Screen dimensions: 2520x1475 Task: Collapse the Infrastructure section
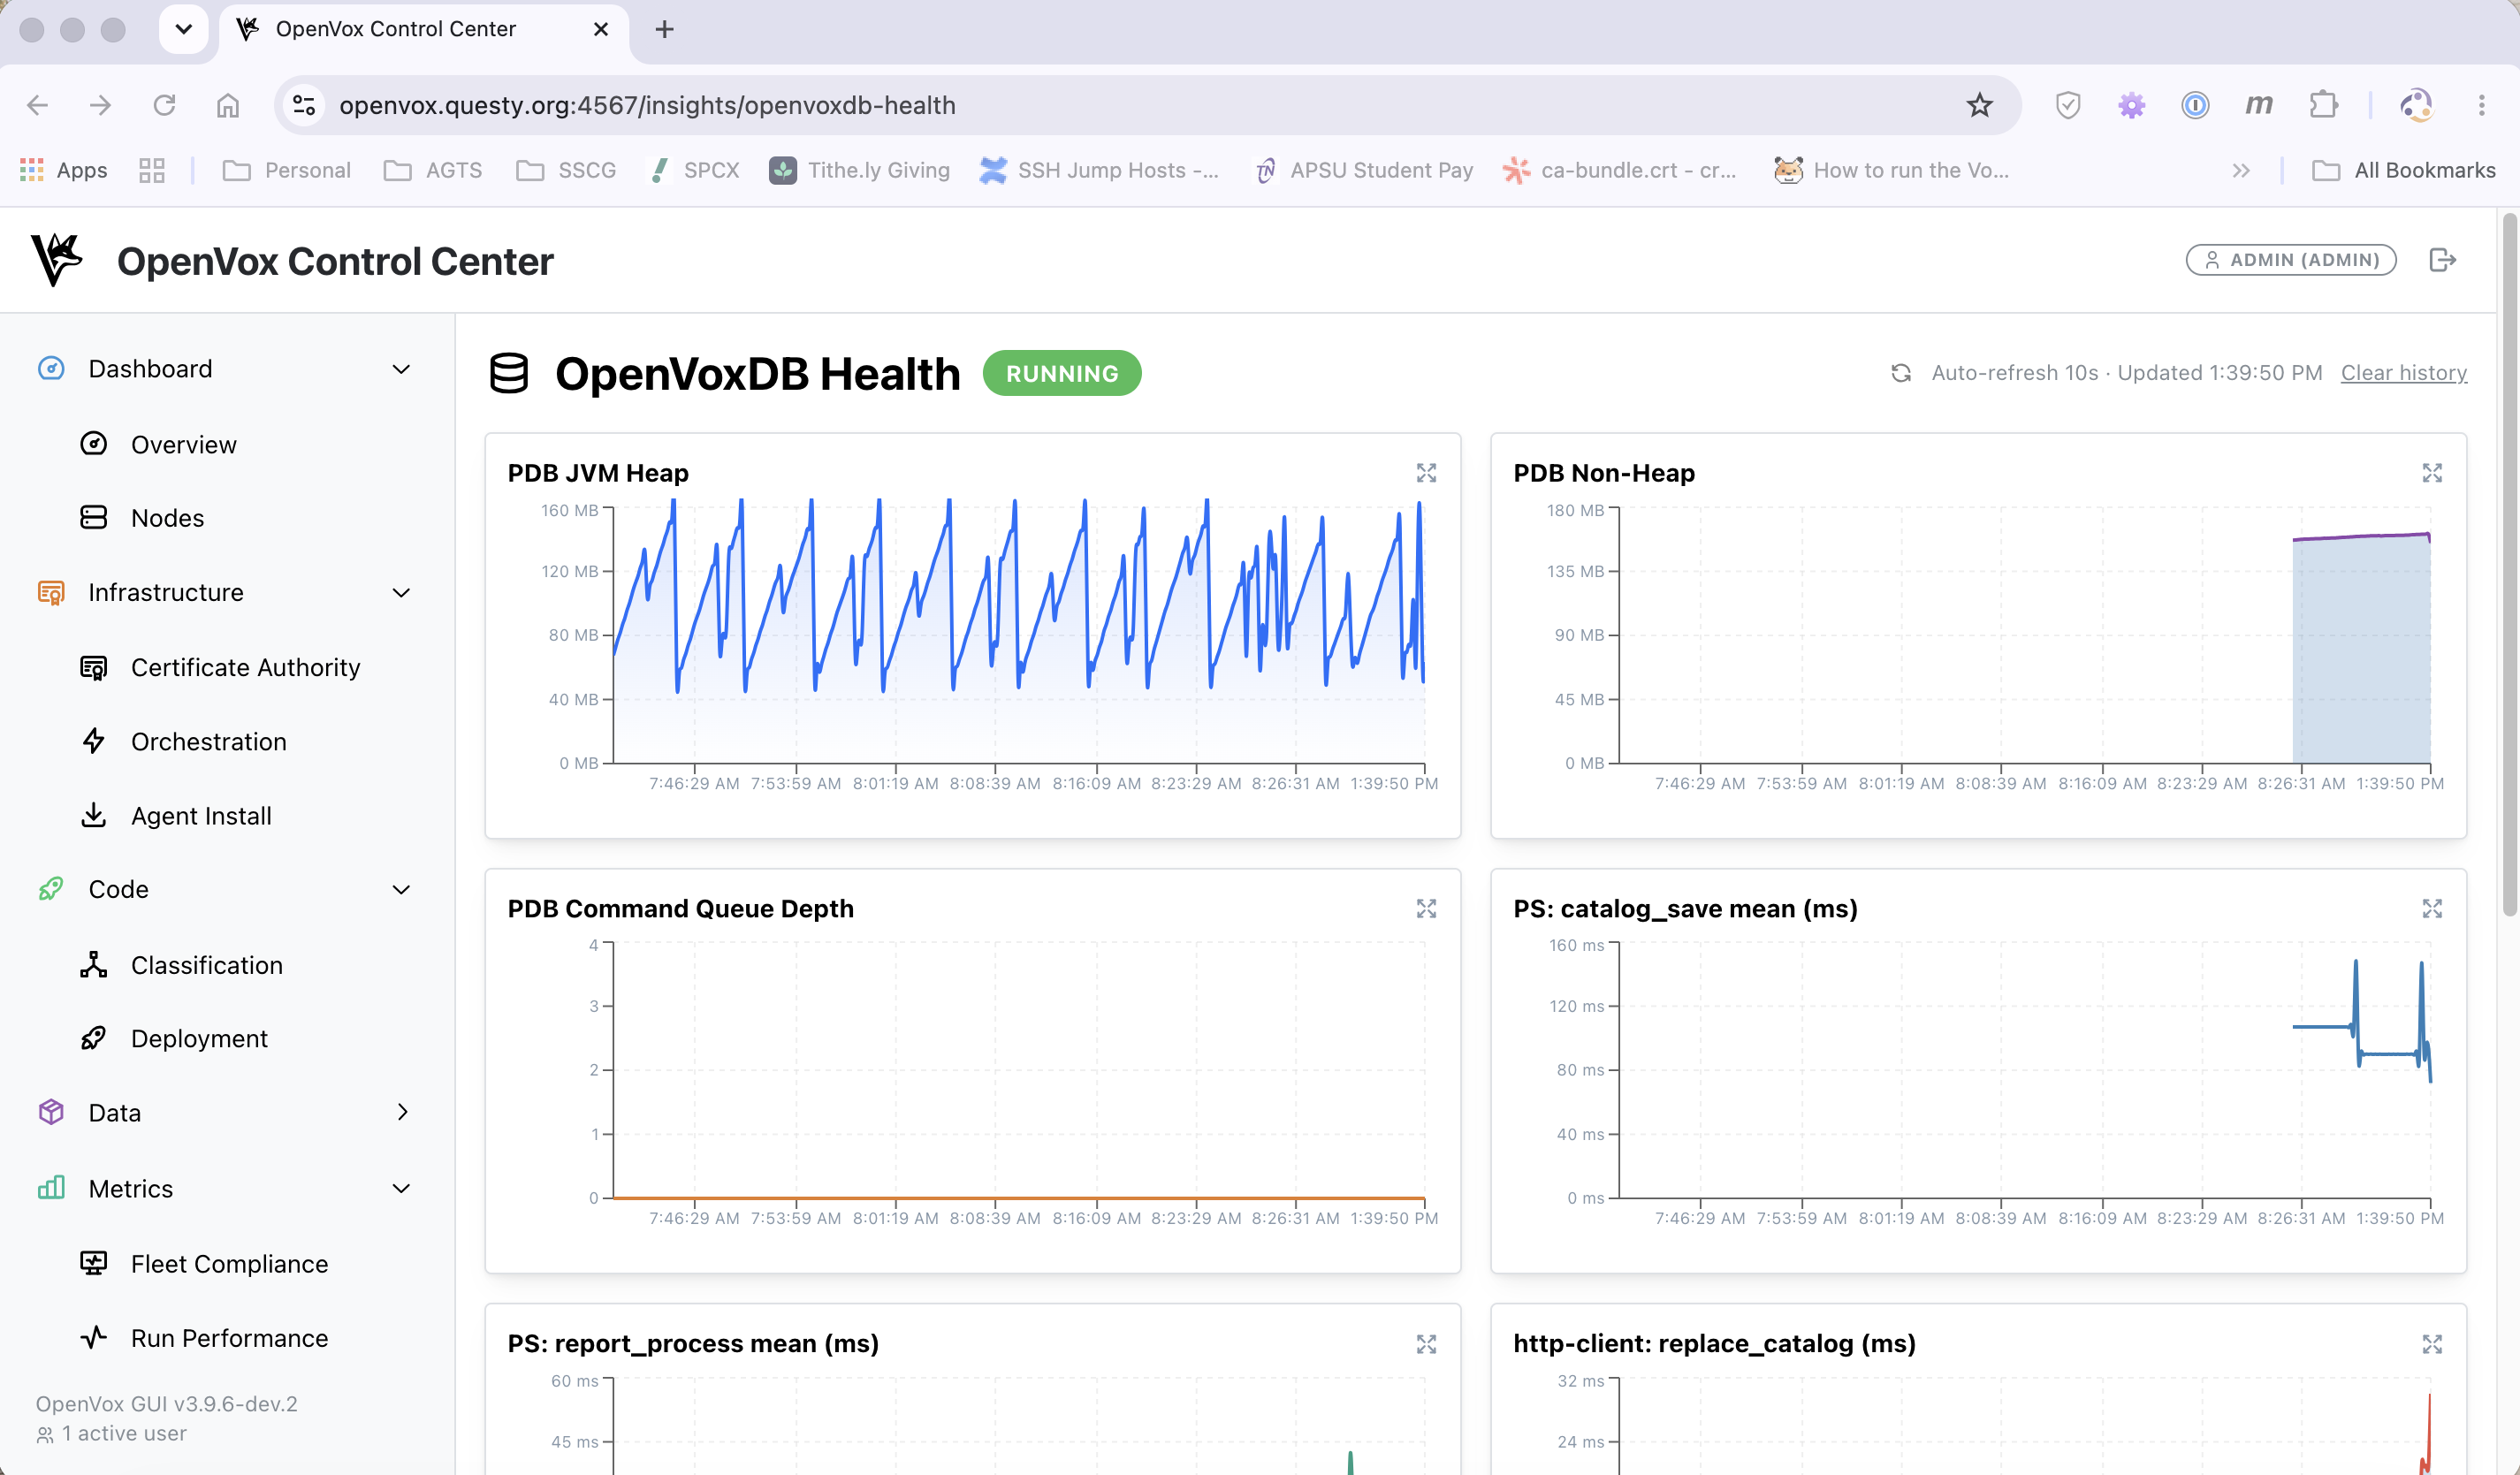[x=401, y=593]
